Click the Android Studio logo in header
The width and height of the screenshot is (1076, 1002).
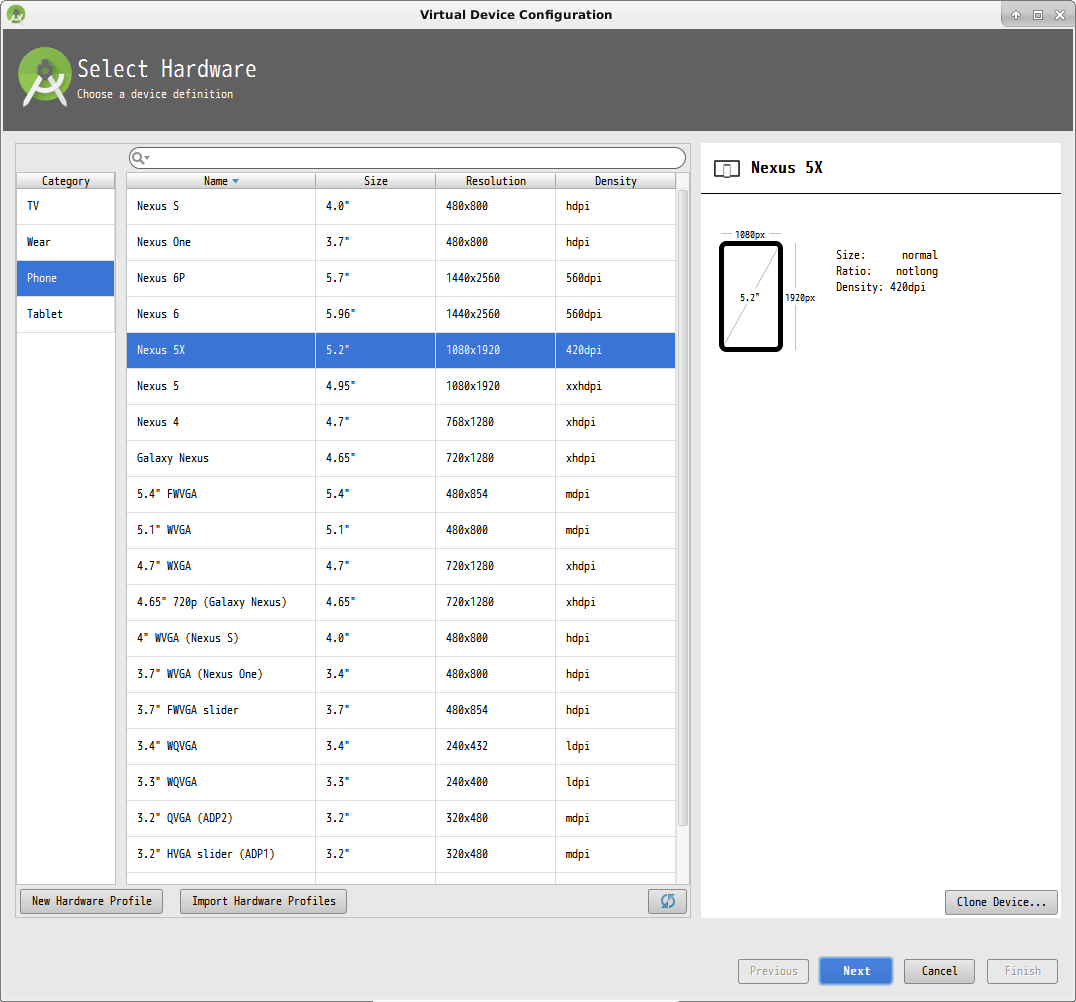[x=44, y=78]
